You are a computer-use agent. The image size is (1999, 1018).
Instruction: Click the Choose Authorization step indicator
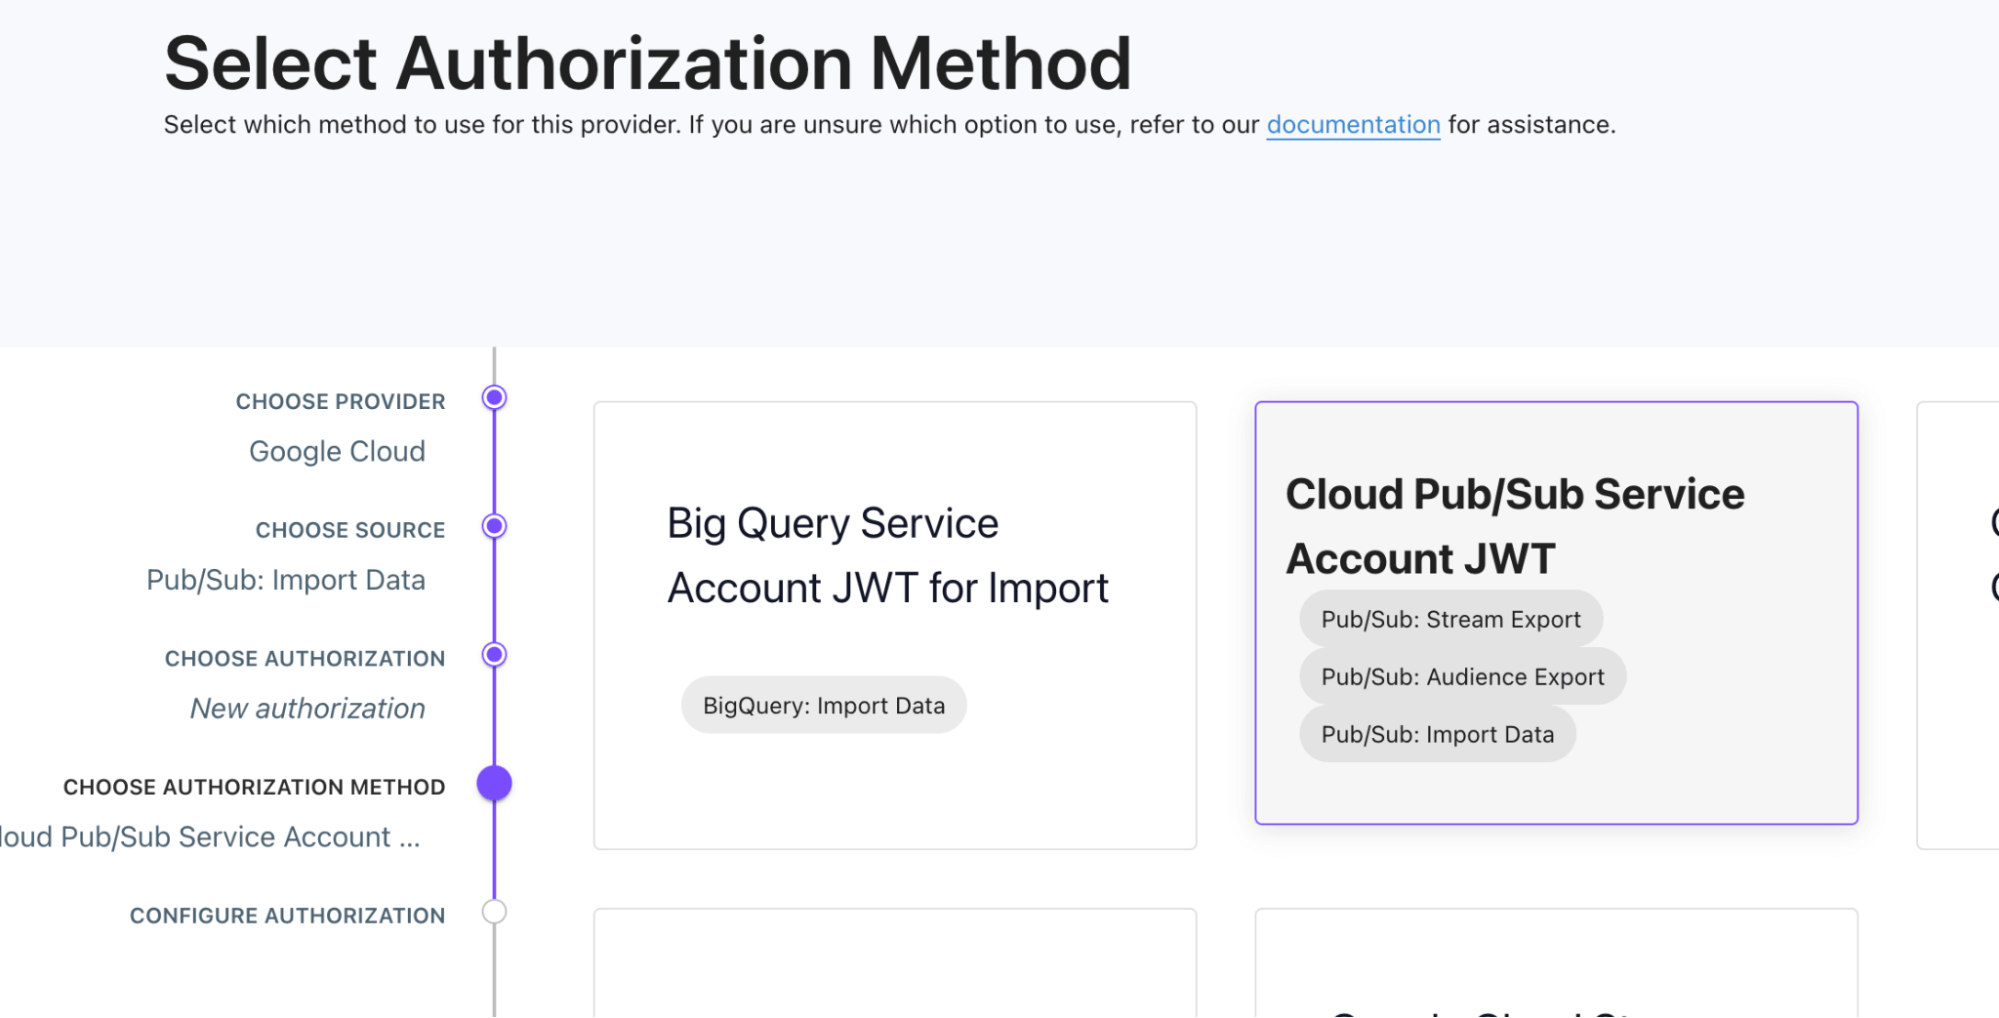(494, 655)
